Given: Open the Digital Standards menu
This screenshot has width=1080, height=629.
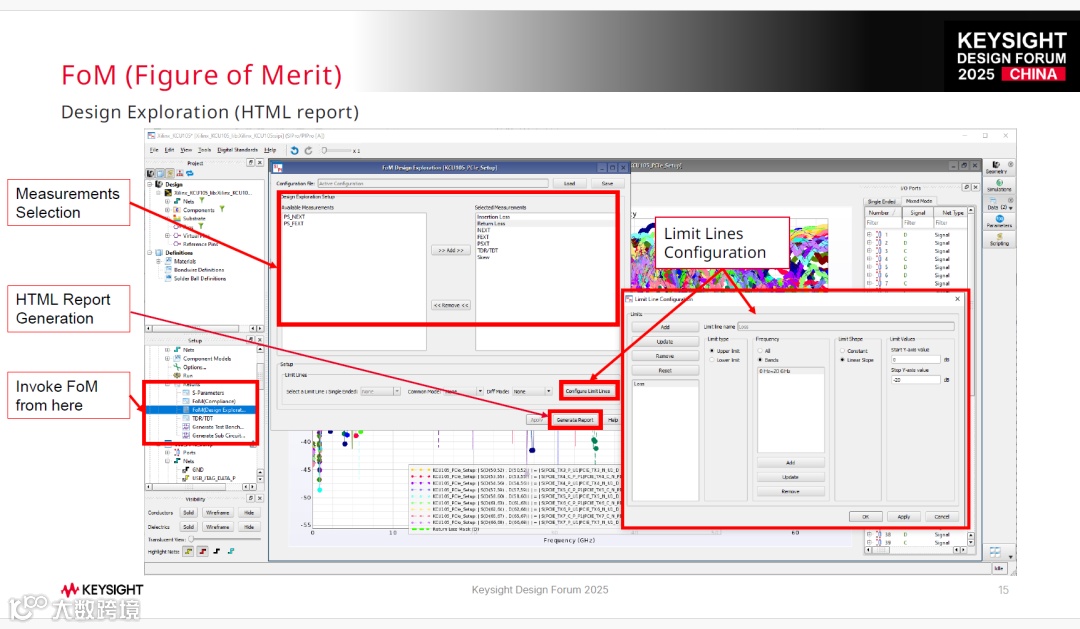Looking at the screenshot, I should (x=238, y=150).
